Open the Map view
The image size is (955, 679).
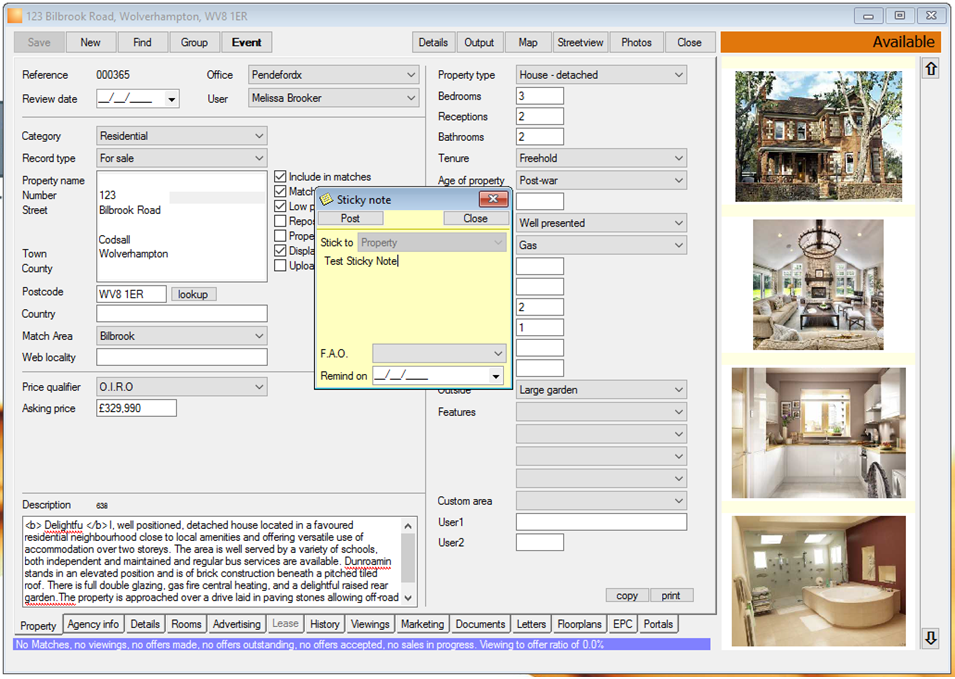click(x=528, y=42)
